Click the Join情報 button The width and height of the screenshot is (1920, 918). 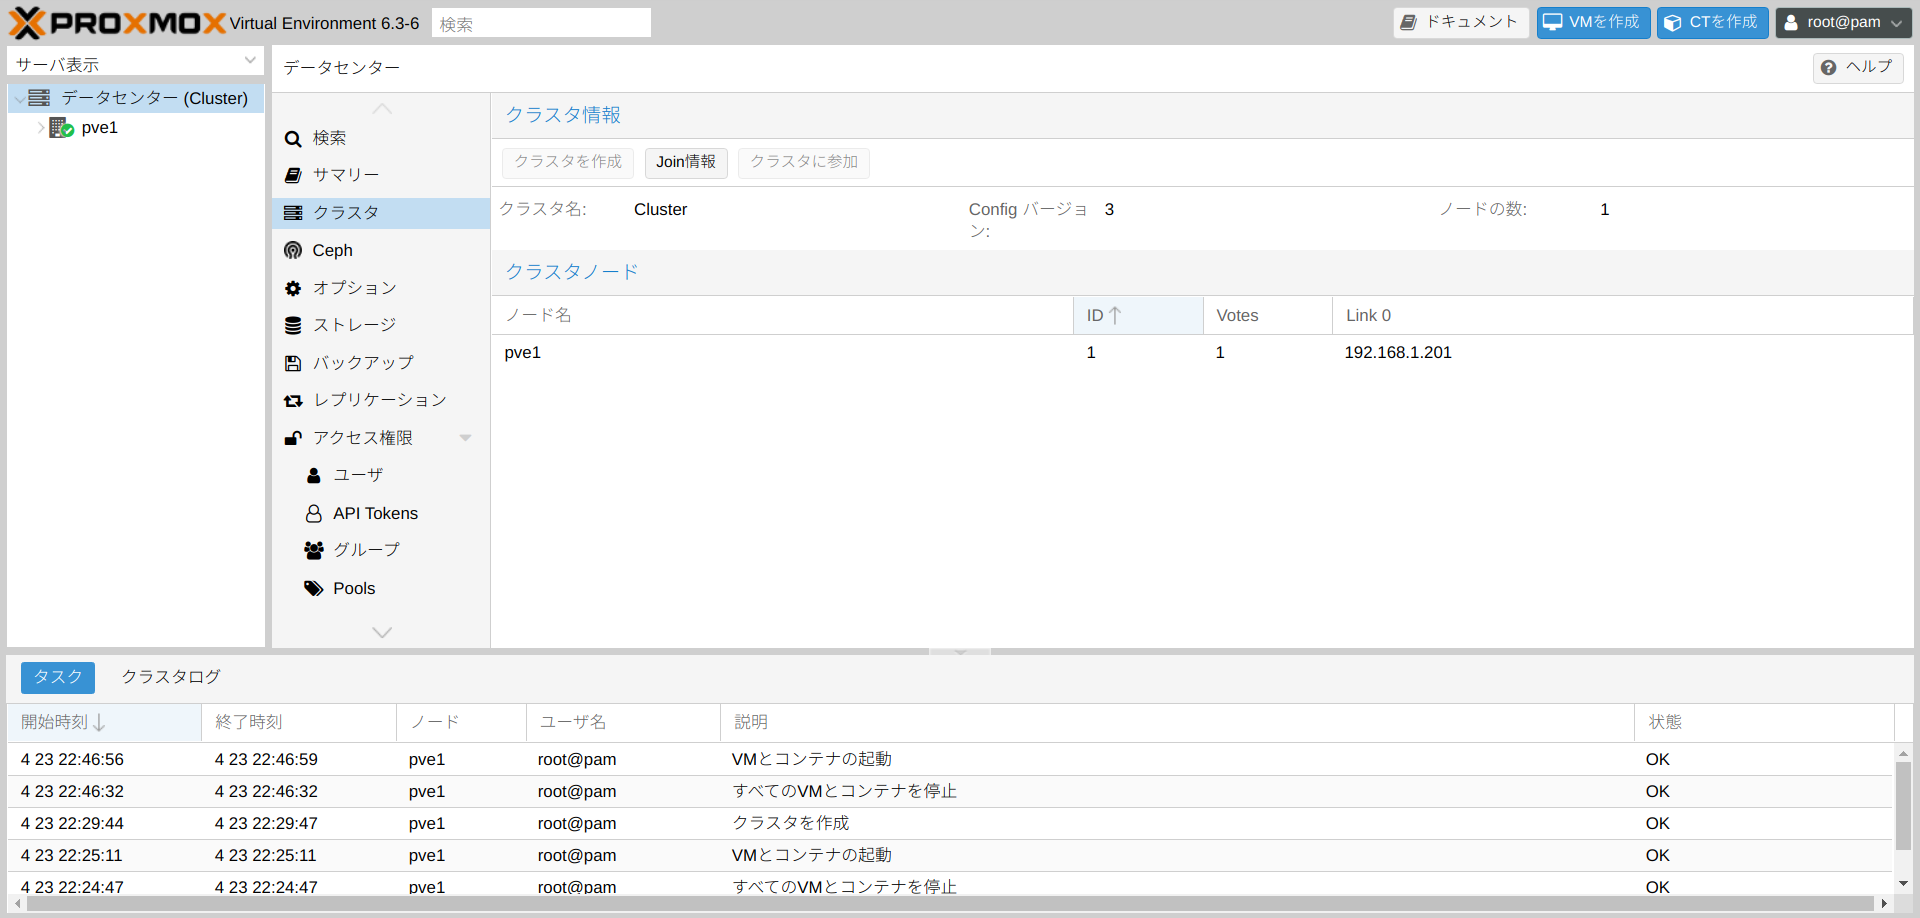[x=686, y=162]
